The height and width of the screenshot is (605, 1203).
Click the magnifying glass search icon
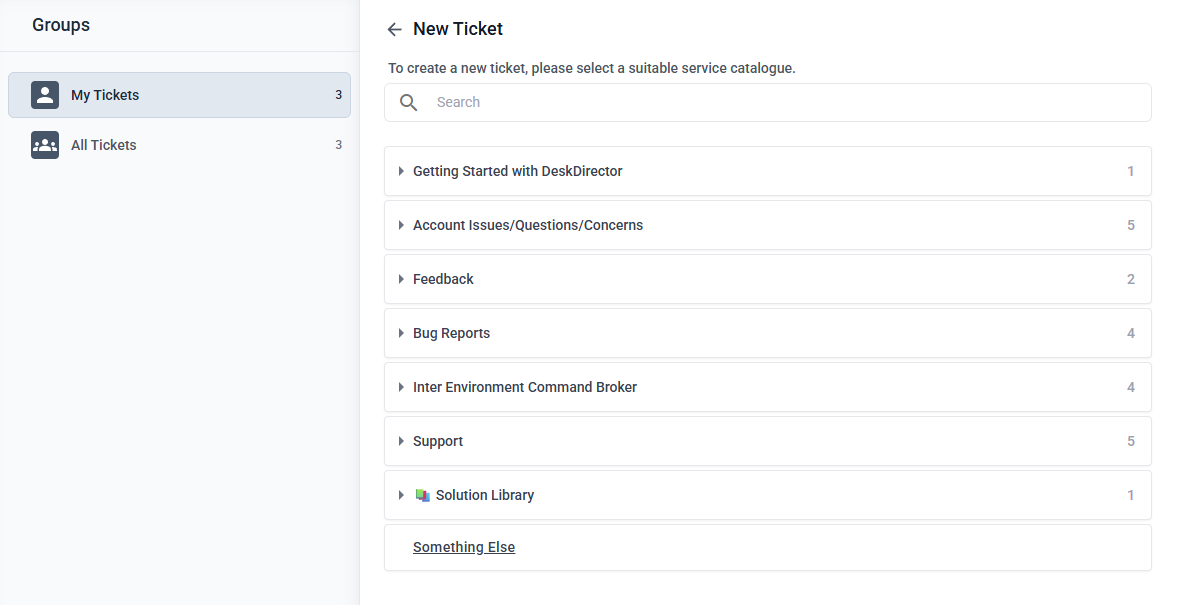(409, 102)
